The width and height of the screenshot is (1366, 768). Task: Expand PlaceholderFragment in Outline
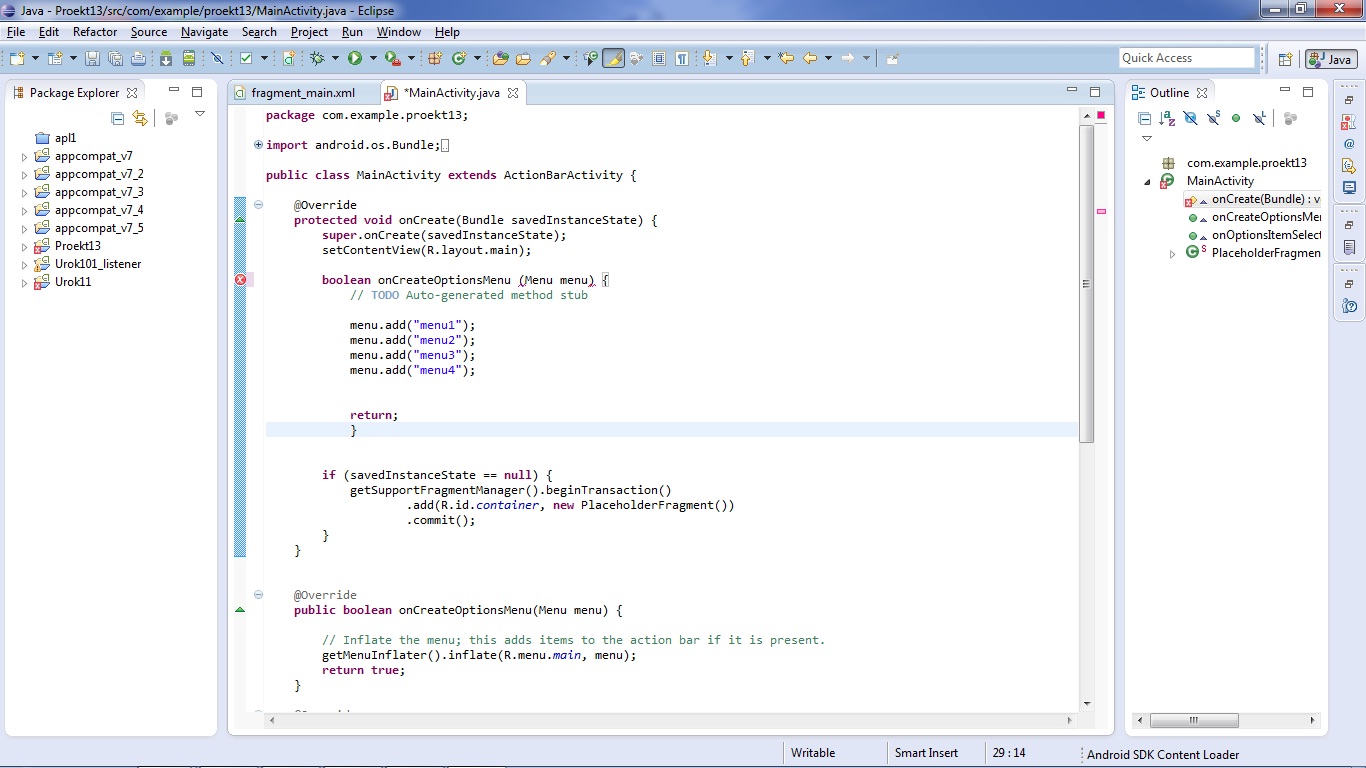tap(1172, 254)
